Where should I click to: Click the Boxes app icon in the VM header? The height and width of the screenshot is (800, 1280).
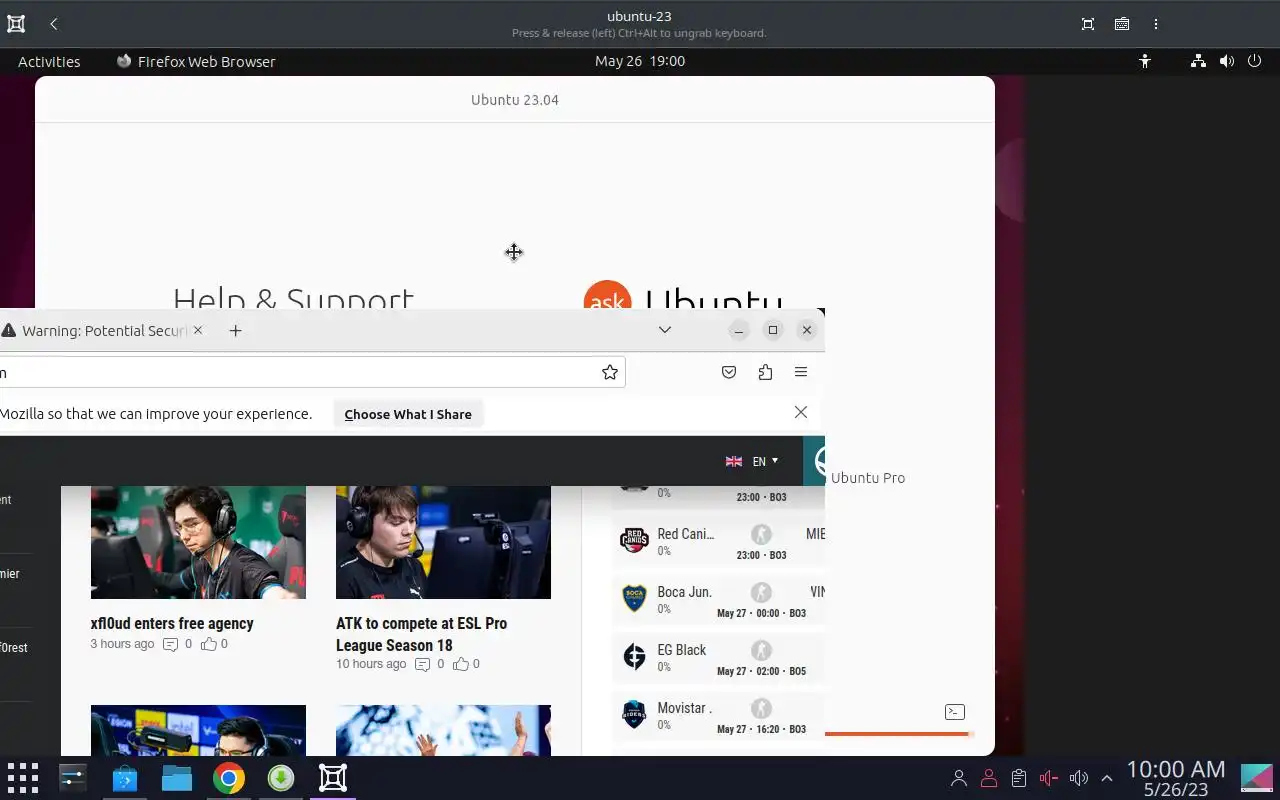point(16,24)
